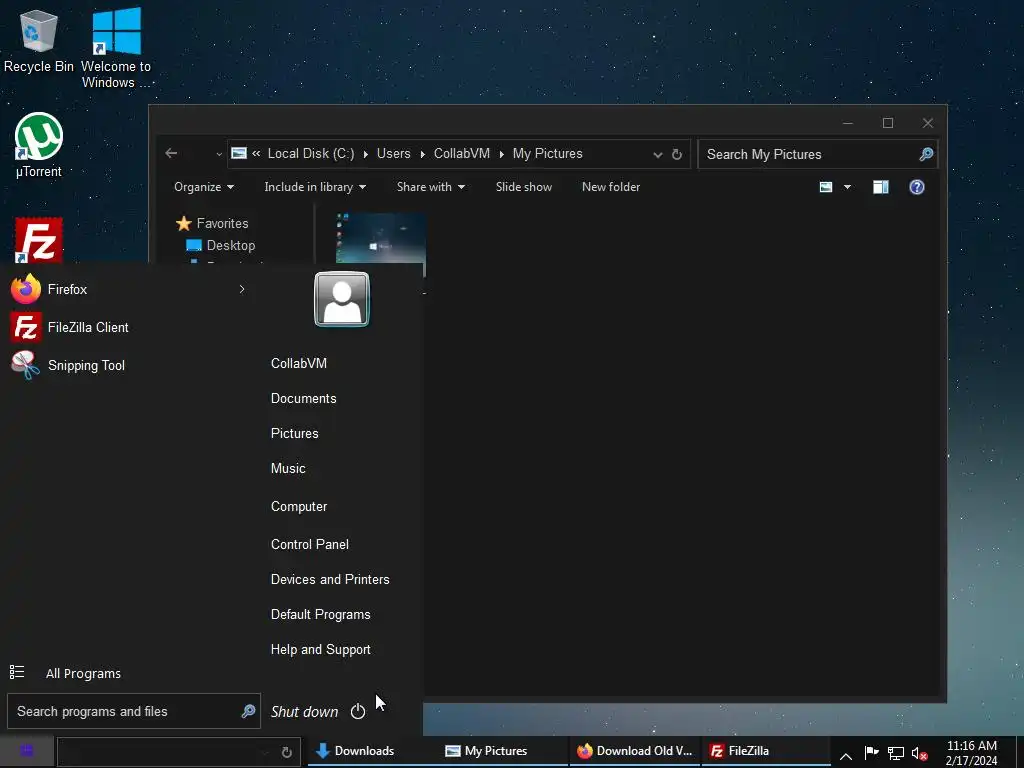Go back in My Pictures explorer
1024x768 pixels.
click(x=171, y=153)
